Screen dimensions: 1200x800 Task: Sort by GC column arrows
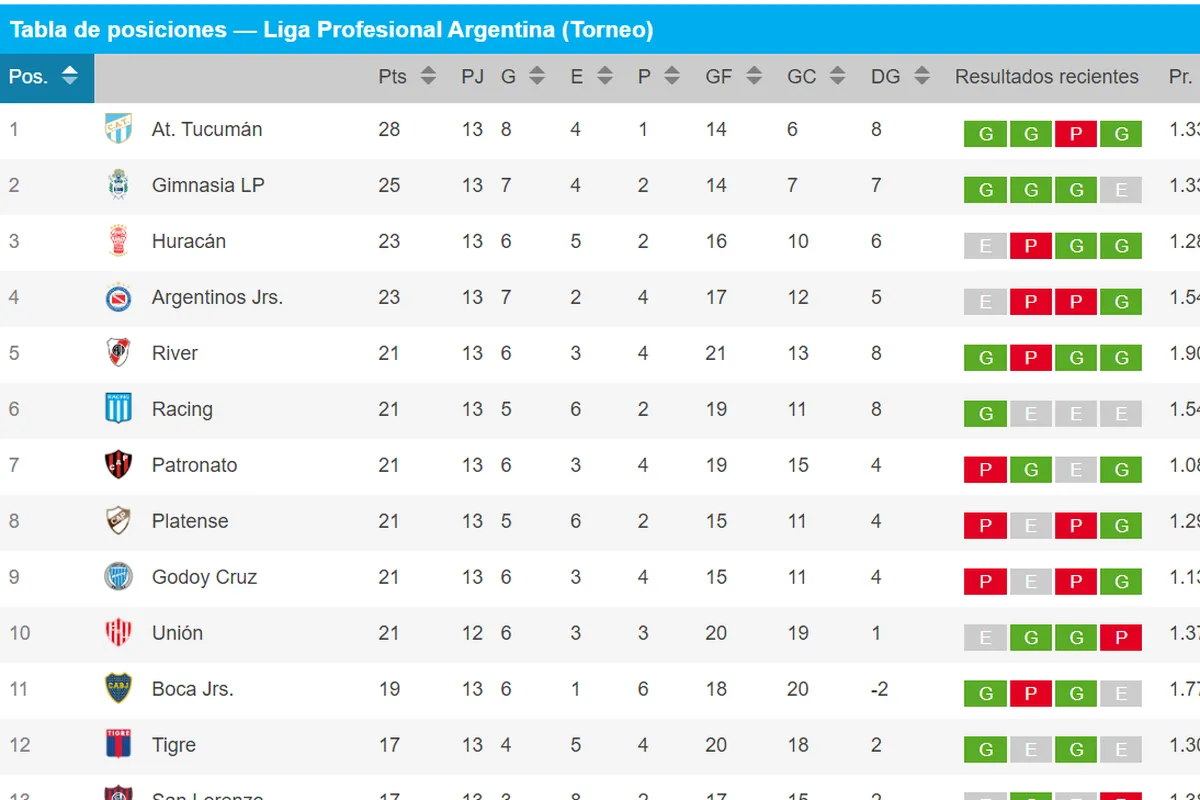tap(837, 76)
